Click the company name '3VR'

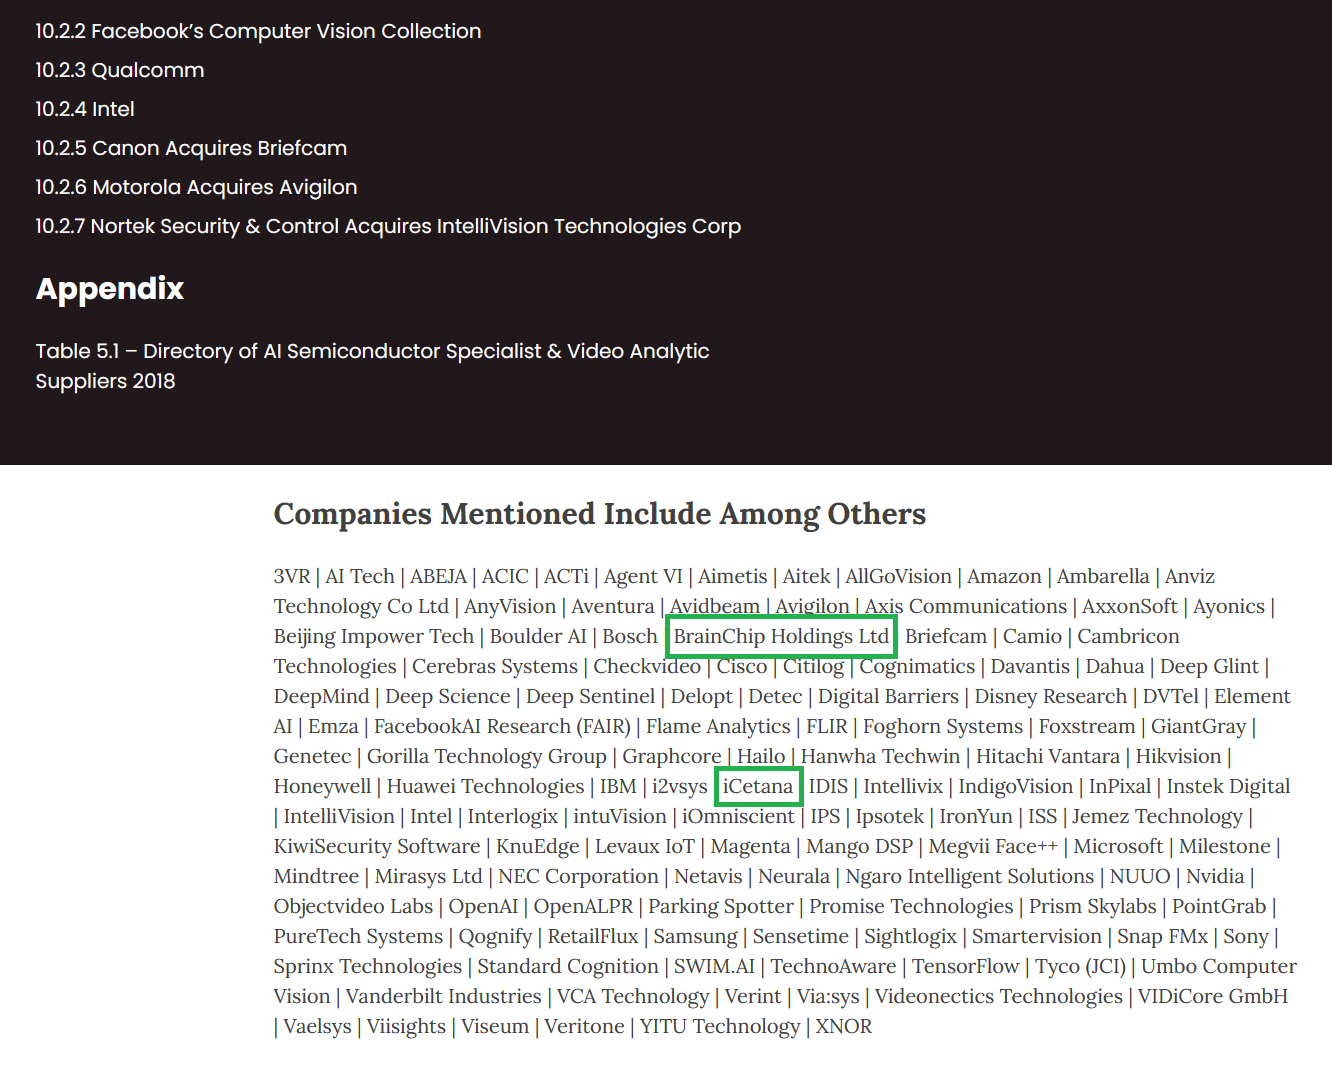tap(292, 577)
